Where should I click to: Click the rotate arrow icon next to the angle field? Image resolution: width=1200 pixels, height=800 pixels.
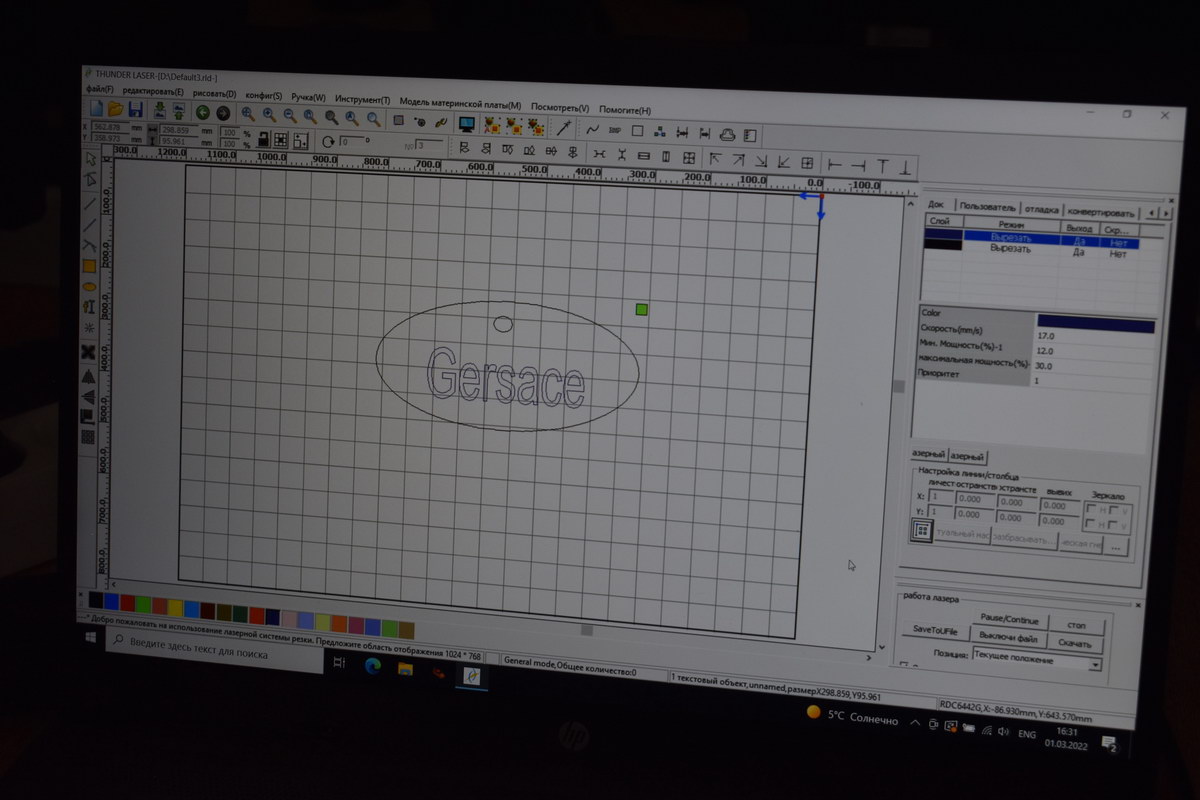tap(327, 141)
